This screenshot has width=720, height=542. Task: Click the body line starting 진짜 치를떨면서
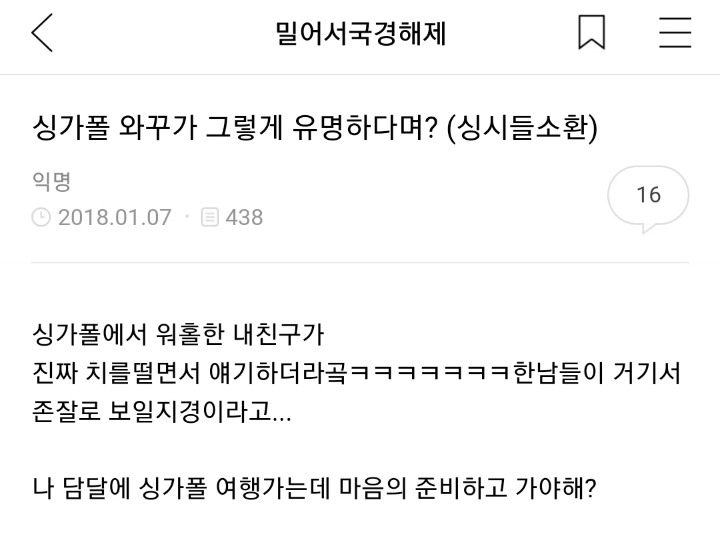pyautogui.click(x=356, y=373)
